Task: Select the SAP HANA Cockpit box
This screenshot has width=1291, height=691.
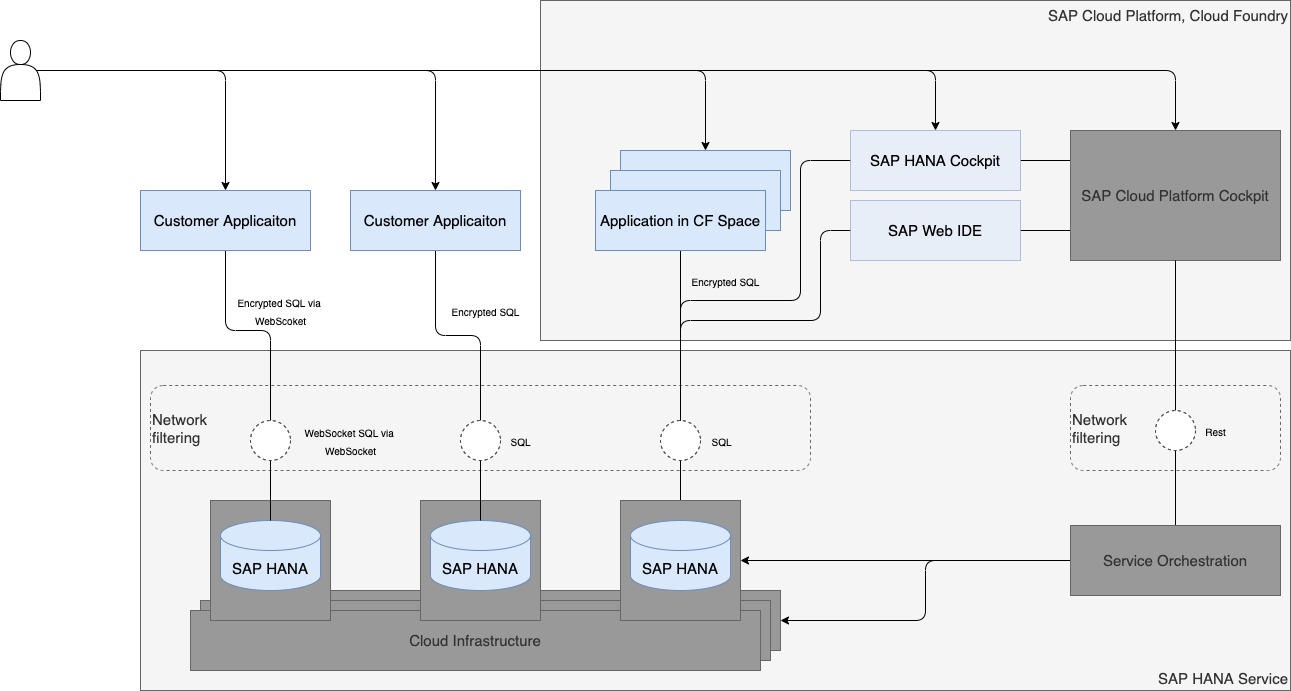Action: [935, 161]
